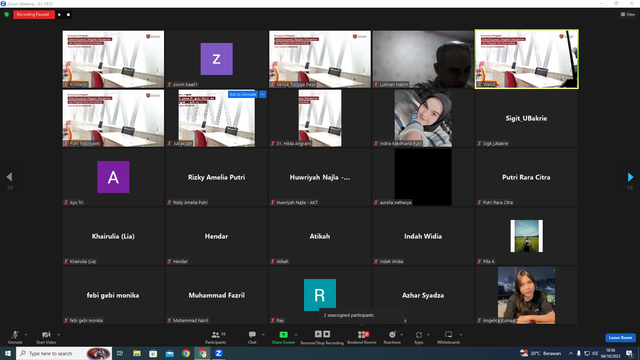Open more options on Jubaedah tile

point(262,94)
